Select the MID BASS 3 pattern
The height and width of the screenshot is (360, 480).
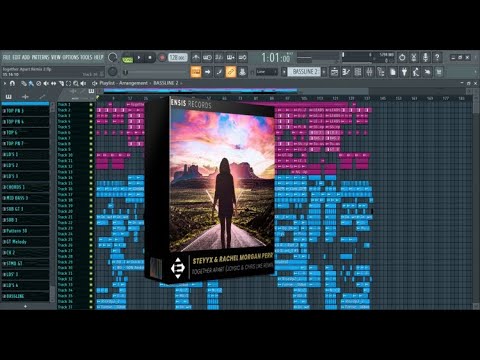tap(25, 198)
